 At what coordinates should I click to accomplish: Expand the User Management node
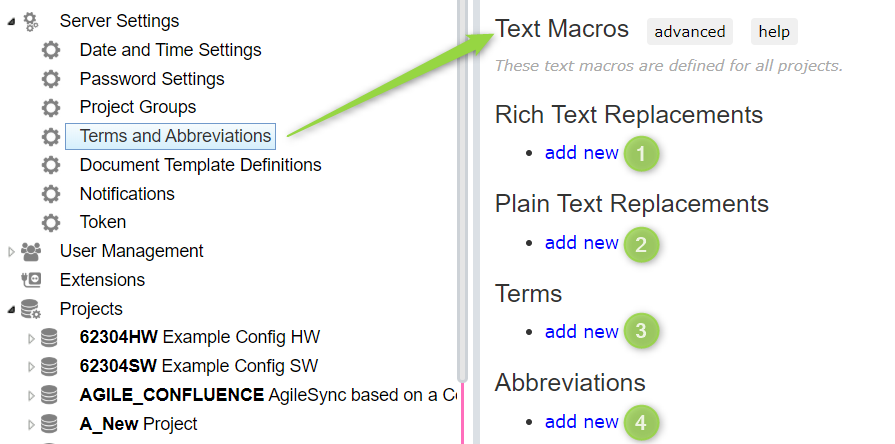click(11, 252)
